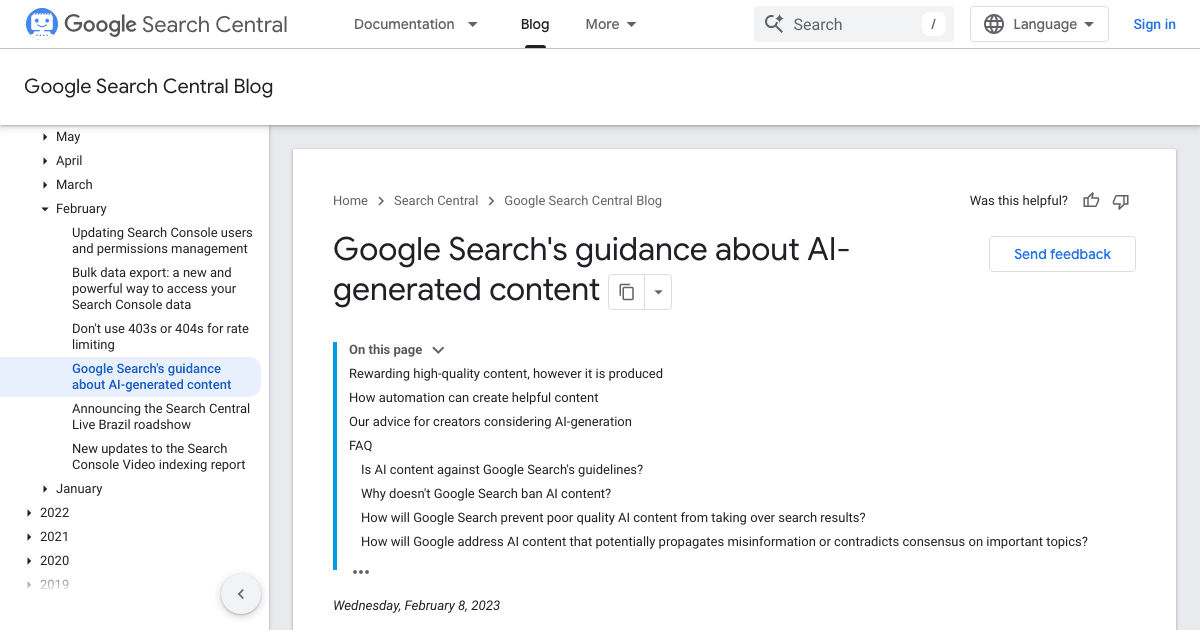
Task: Click the search sparkle magnifier icon
Action: click(774, 24)
